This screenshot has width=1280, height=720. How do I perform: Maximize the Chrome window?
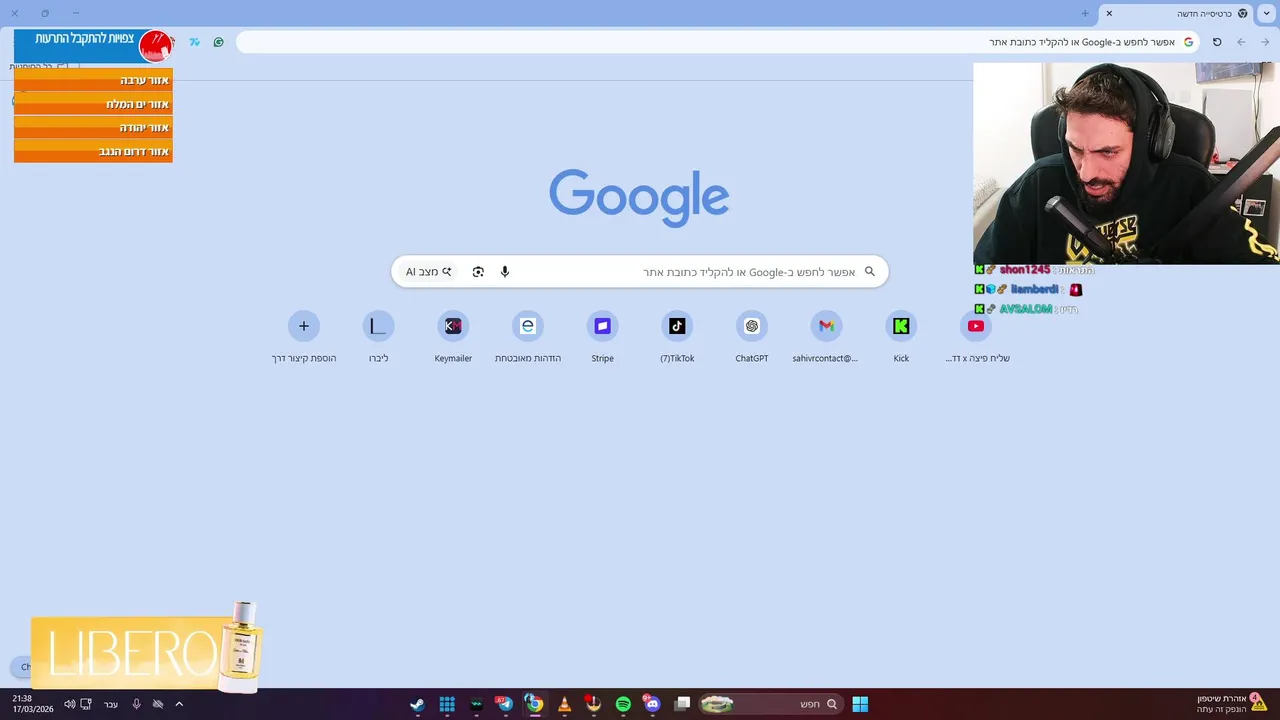(45, 14)
